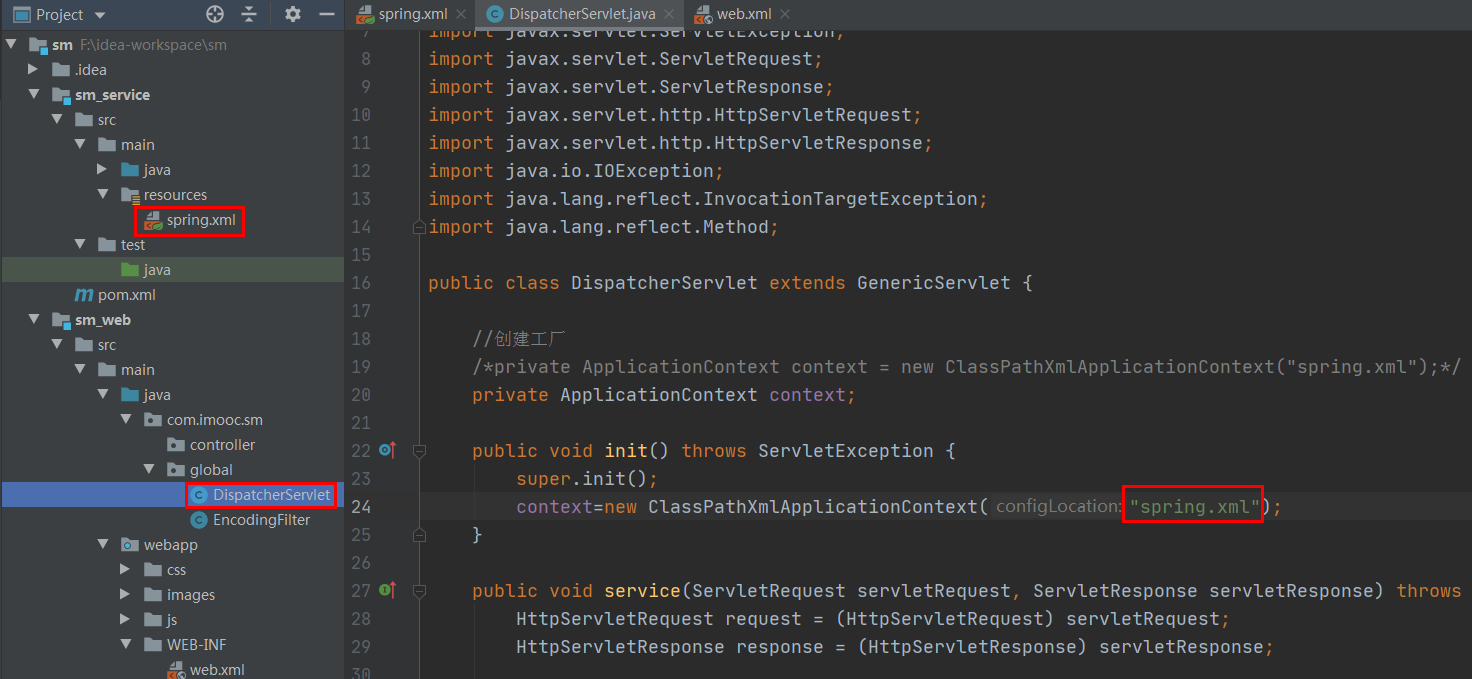Collapse the global package arrow
Viewport: 1472px width, 679px height.
coord(149,470)
